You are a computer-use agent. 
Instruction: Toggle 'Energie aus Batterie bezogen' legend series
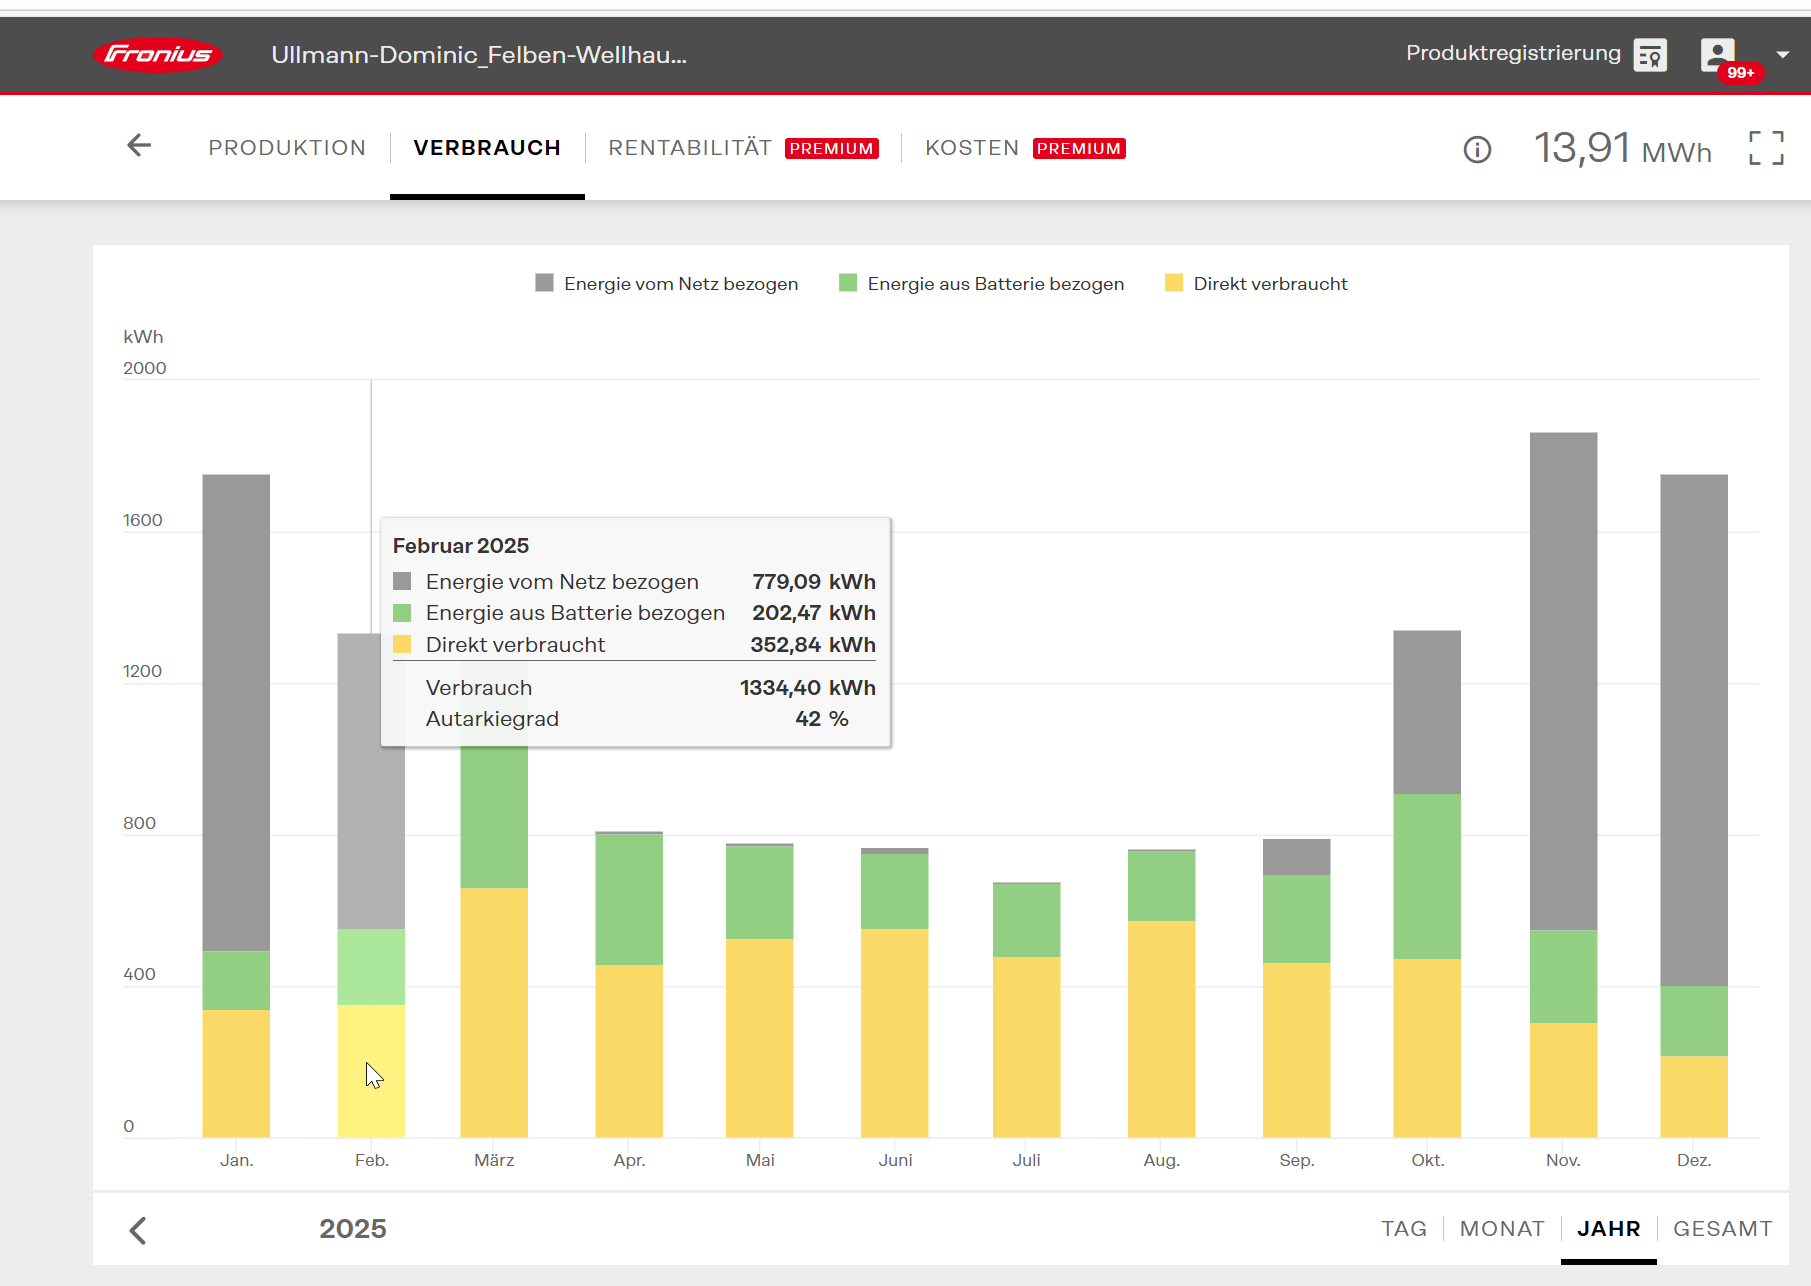coord(982,284)
